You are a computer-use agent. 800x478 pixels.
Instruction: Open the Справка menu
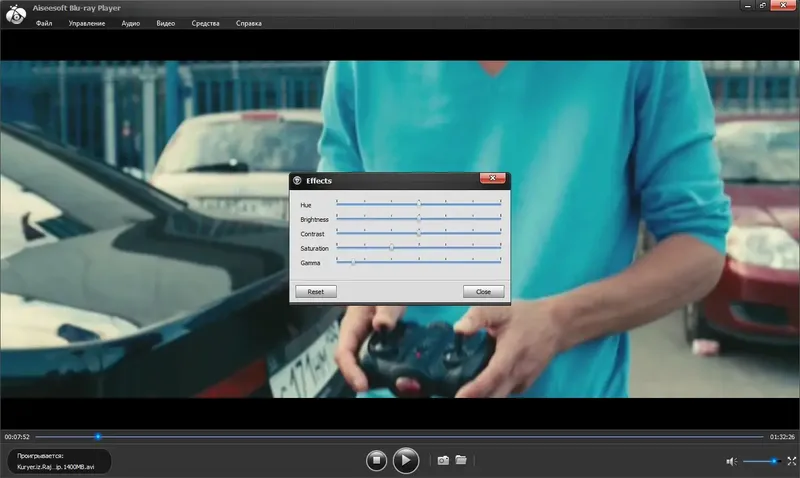point(248,23)
